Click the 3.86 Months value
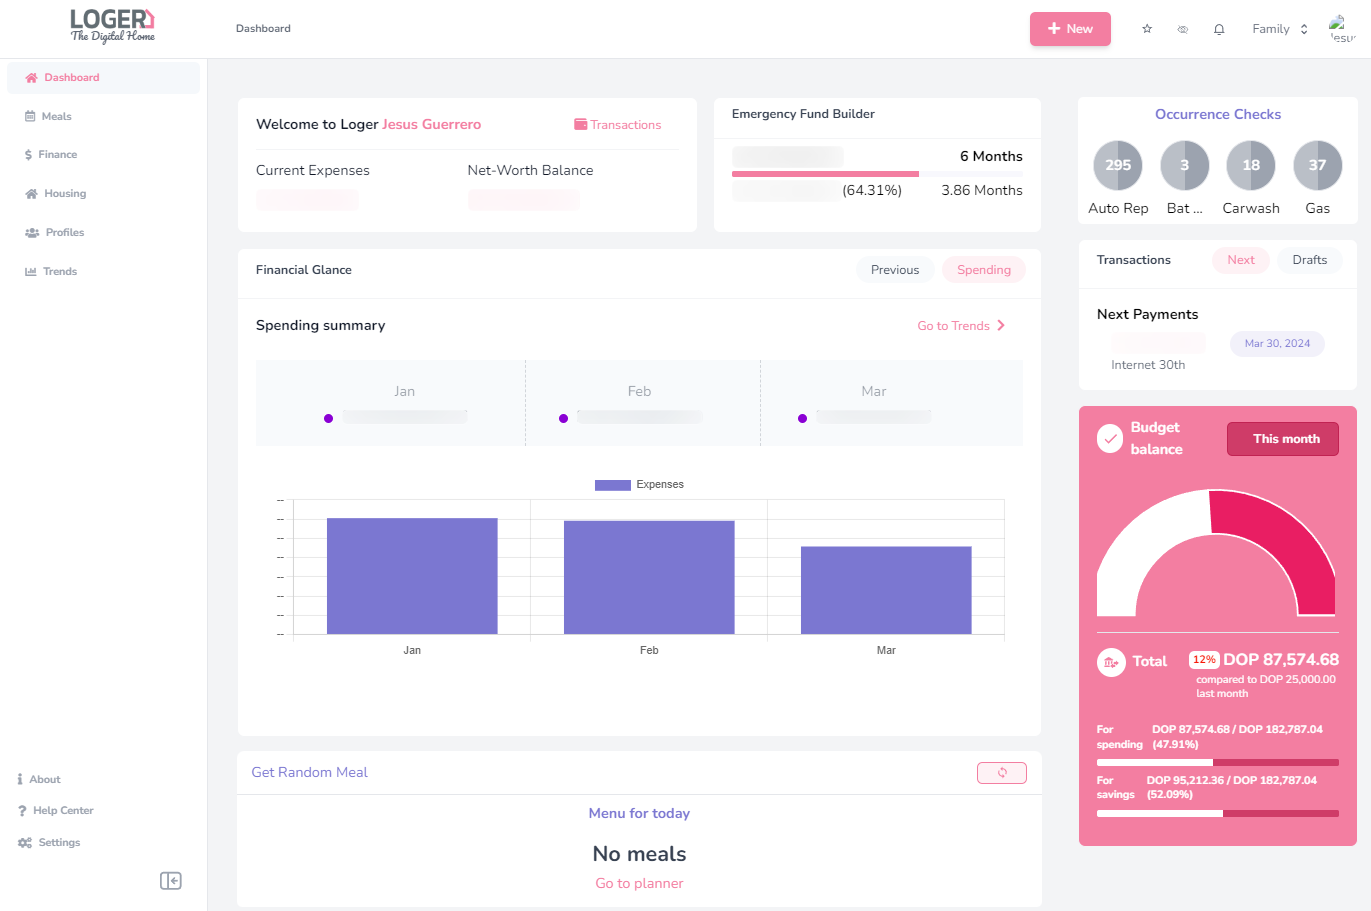Image resolution: width=1371 pixels, height=911 pixels. [x=982, y=190]
